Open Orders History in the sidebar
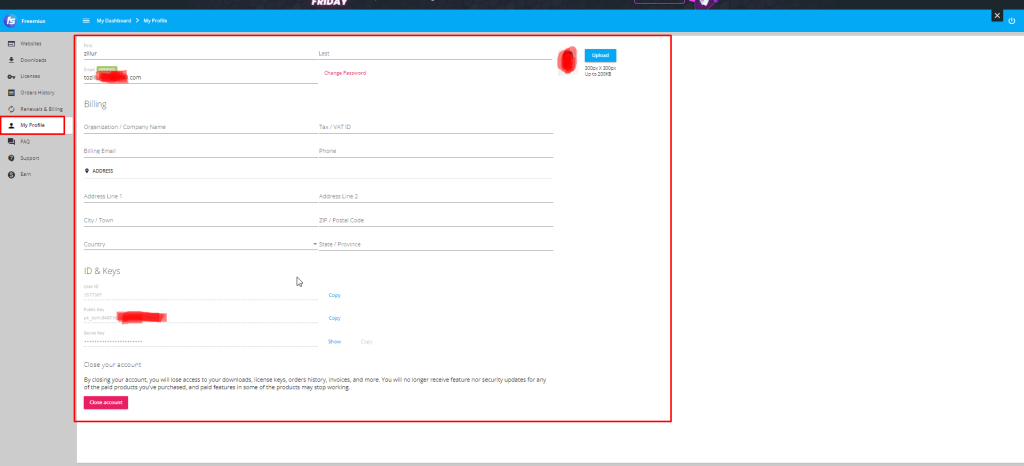Image resolution: width=1024 pixels, height=466 pixels. (x=37, y=93)
